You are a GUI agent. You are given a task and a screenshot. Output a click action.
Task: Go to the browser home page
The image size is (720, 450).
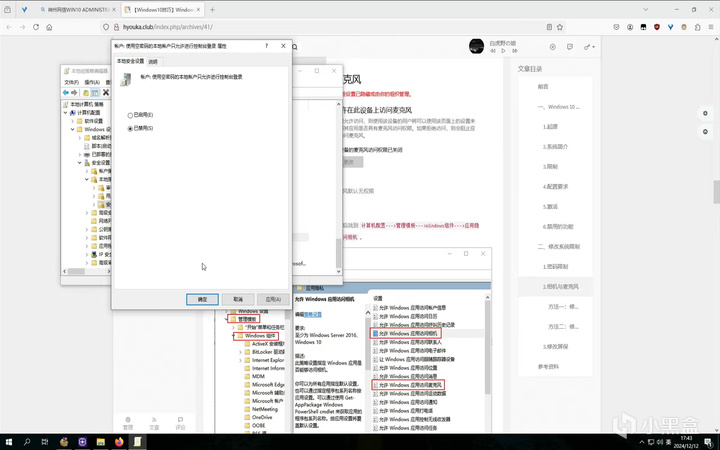pos(49,27)
